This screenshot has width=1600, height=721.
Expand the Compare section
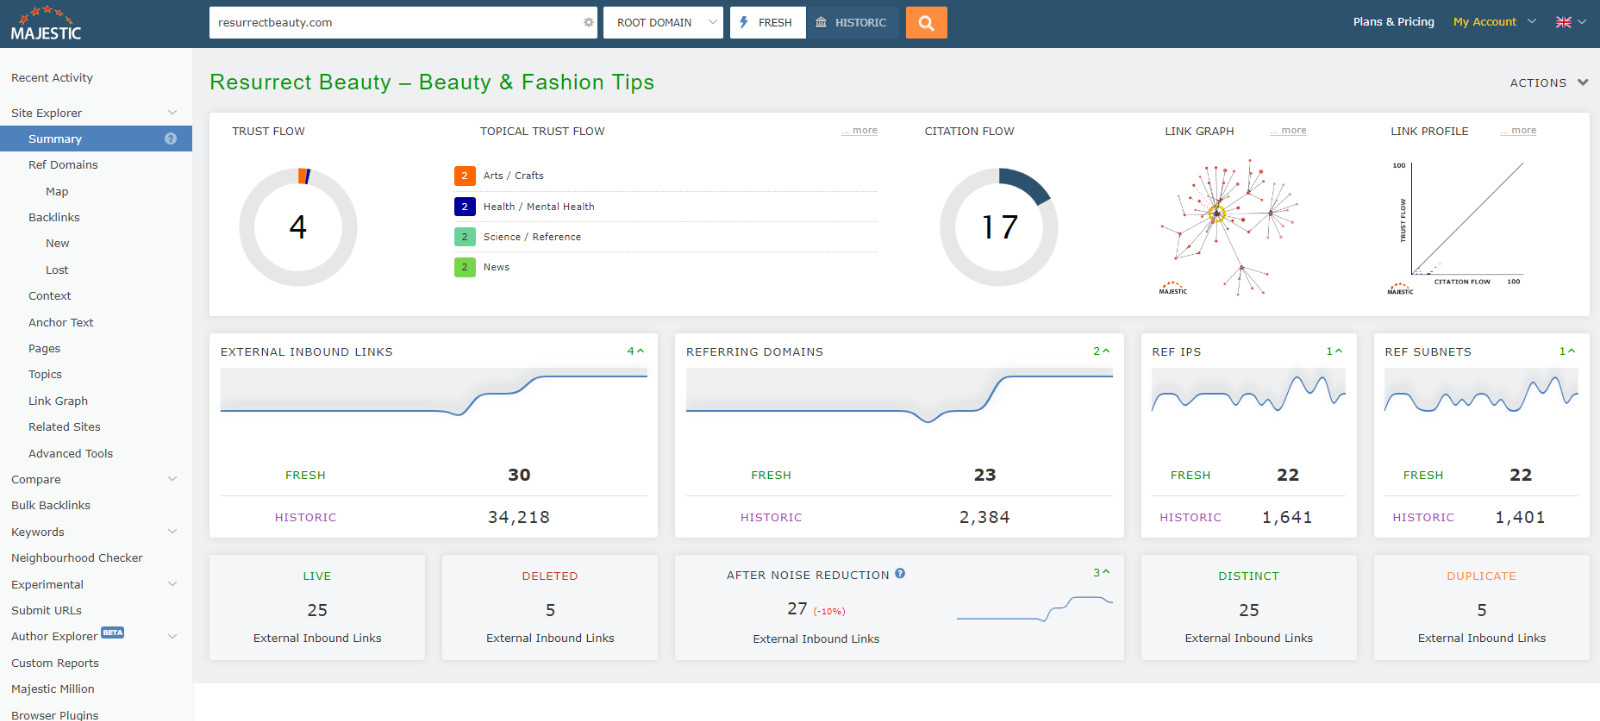(x=172, y=479)
